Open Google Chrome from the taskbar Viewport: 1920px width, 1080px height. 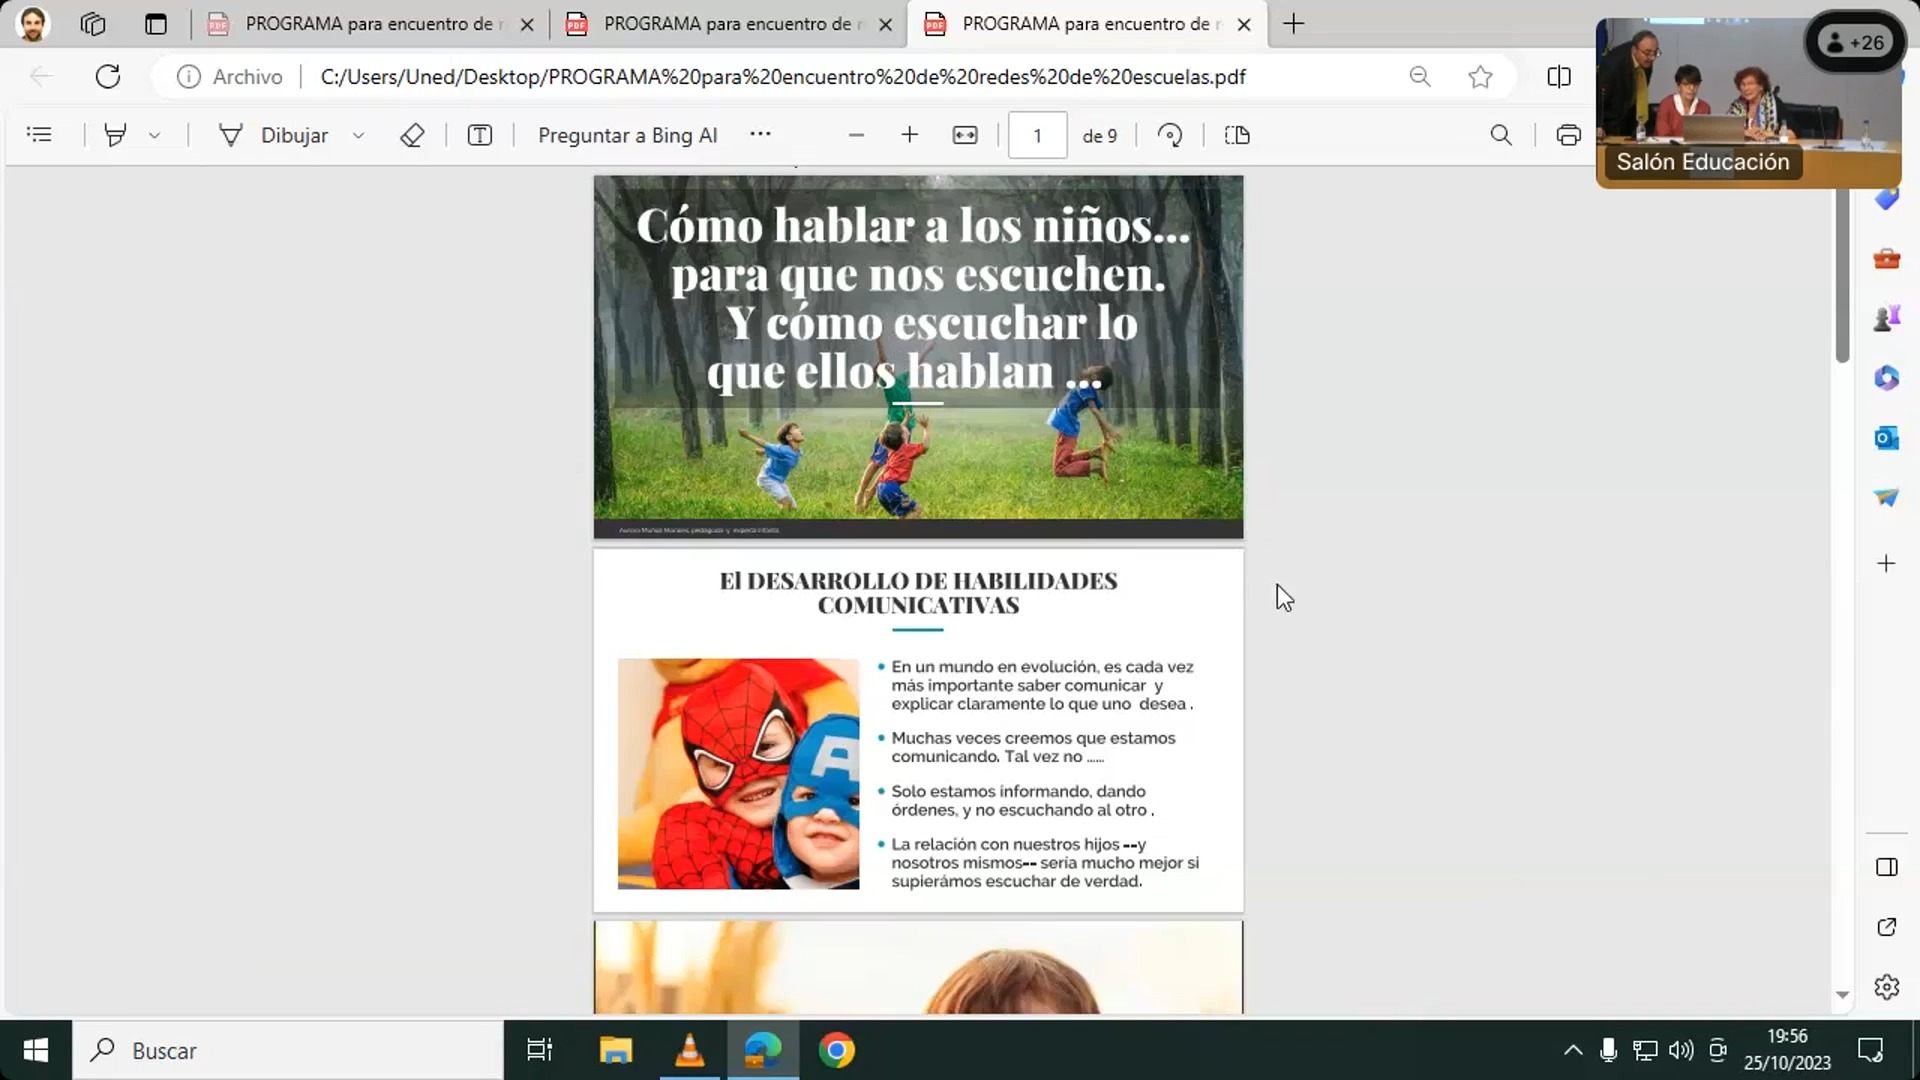tap(836, 1050)
